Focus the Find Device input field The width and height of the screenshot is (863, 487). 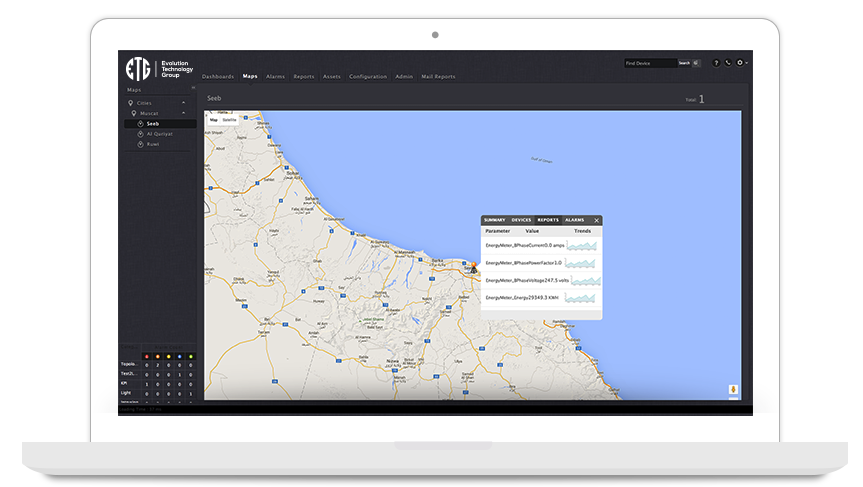click(x=651, y=63)
